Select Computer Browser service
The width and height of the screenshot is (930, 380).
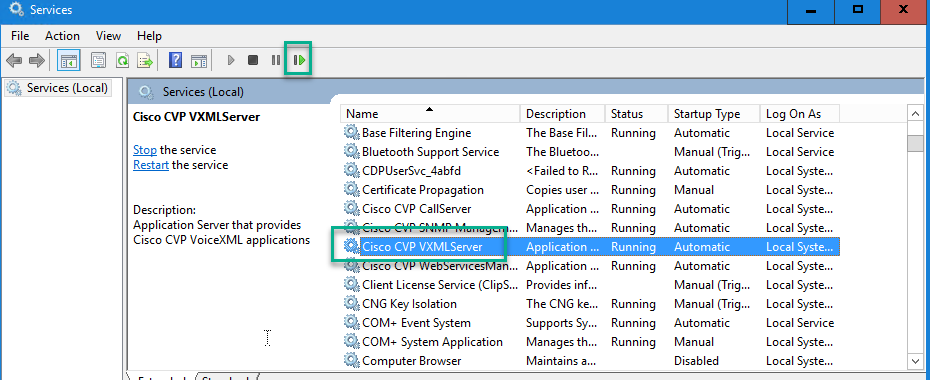point(412,360)
